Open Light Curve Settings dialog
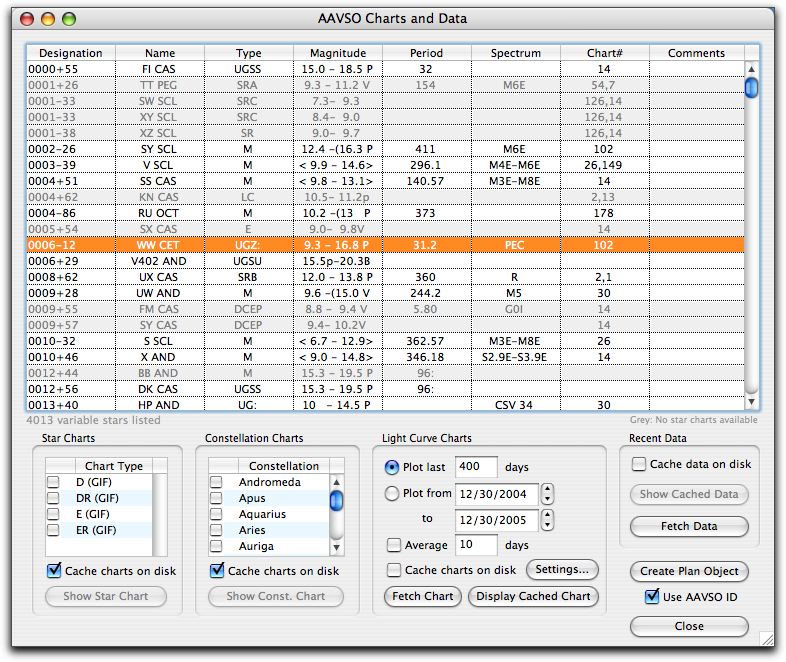This screenshot has width=786, height=662. point(561,570)
